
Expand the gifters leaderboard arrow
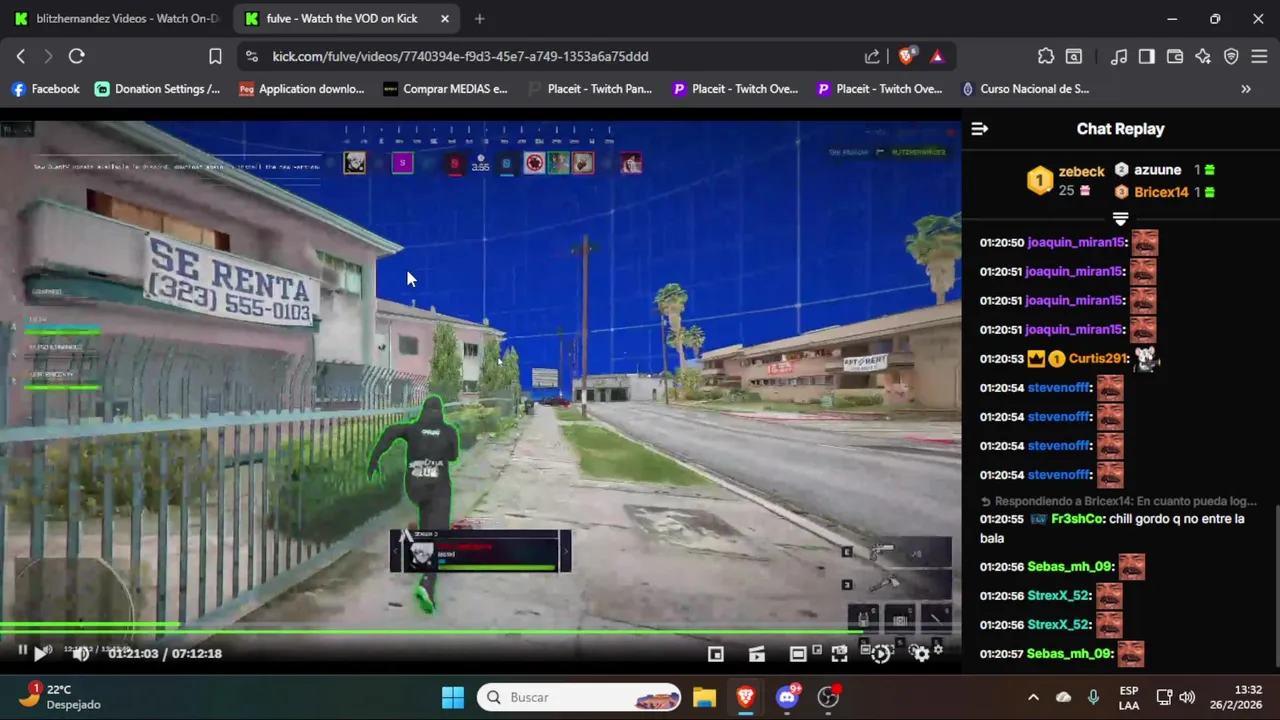(1120, 218)
